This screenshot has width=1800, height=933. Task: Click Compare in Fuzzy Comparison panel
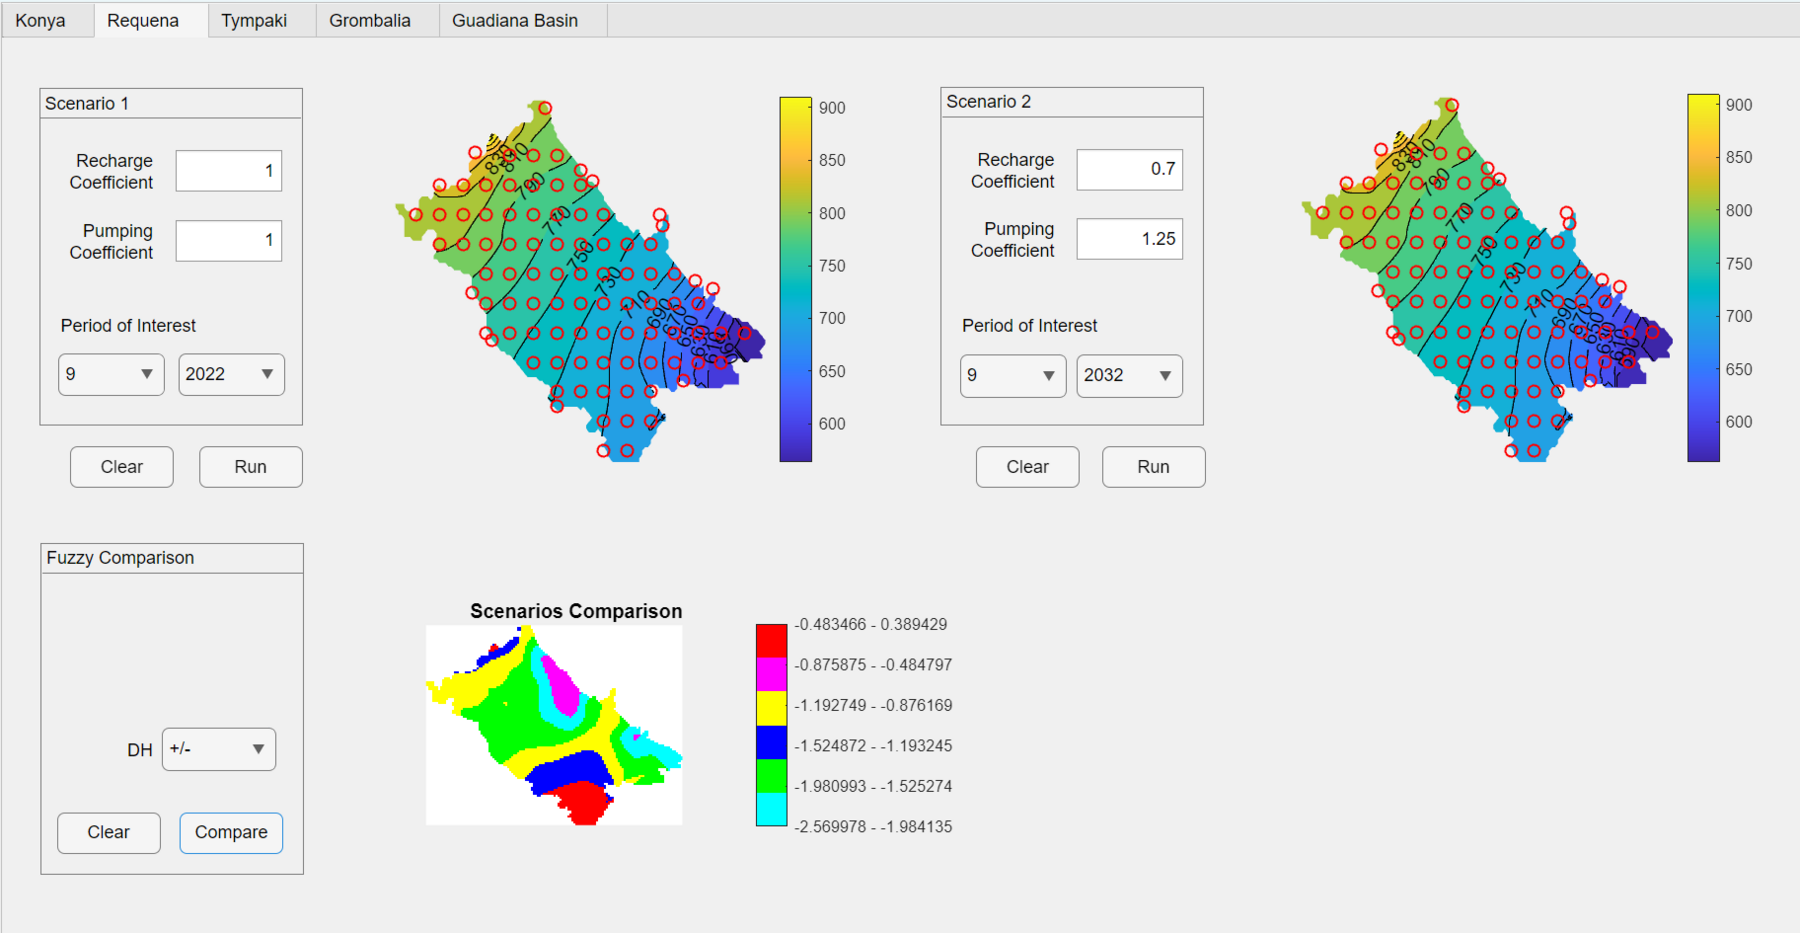tap(231, 833)
